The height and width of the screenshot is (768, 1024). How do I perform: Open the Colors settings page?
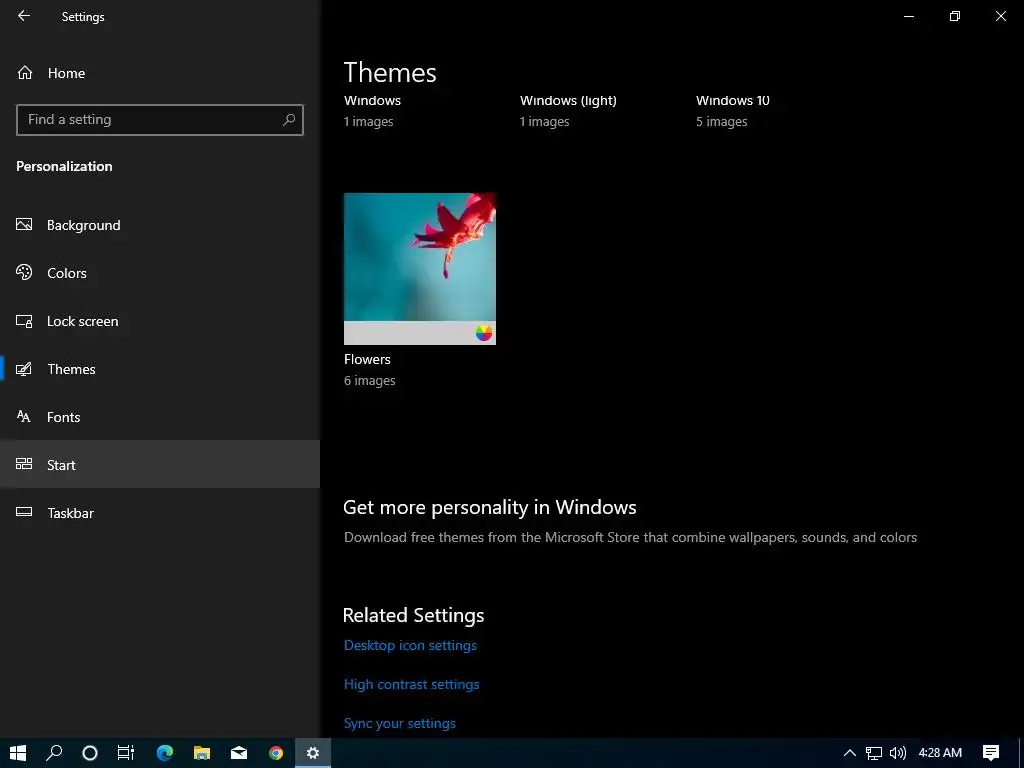pyautogui.click(x=160, y=273)
